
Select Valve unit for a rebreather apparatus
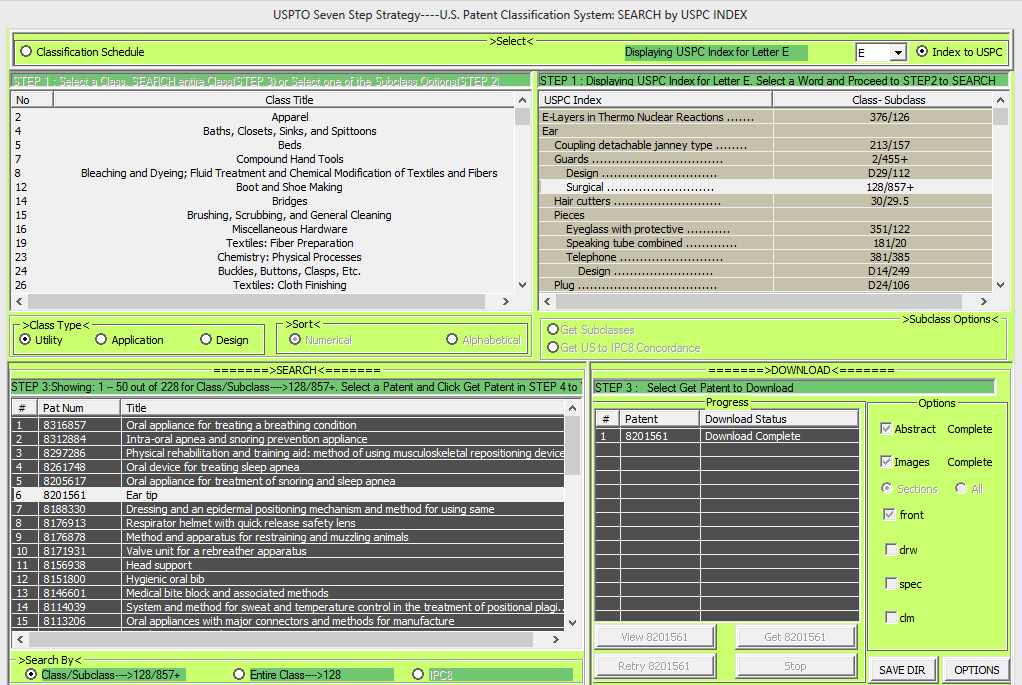click(288, 551)
